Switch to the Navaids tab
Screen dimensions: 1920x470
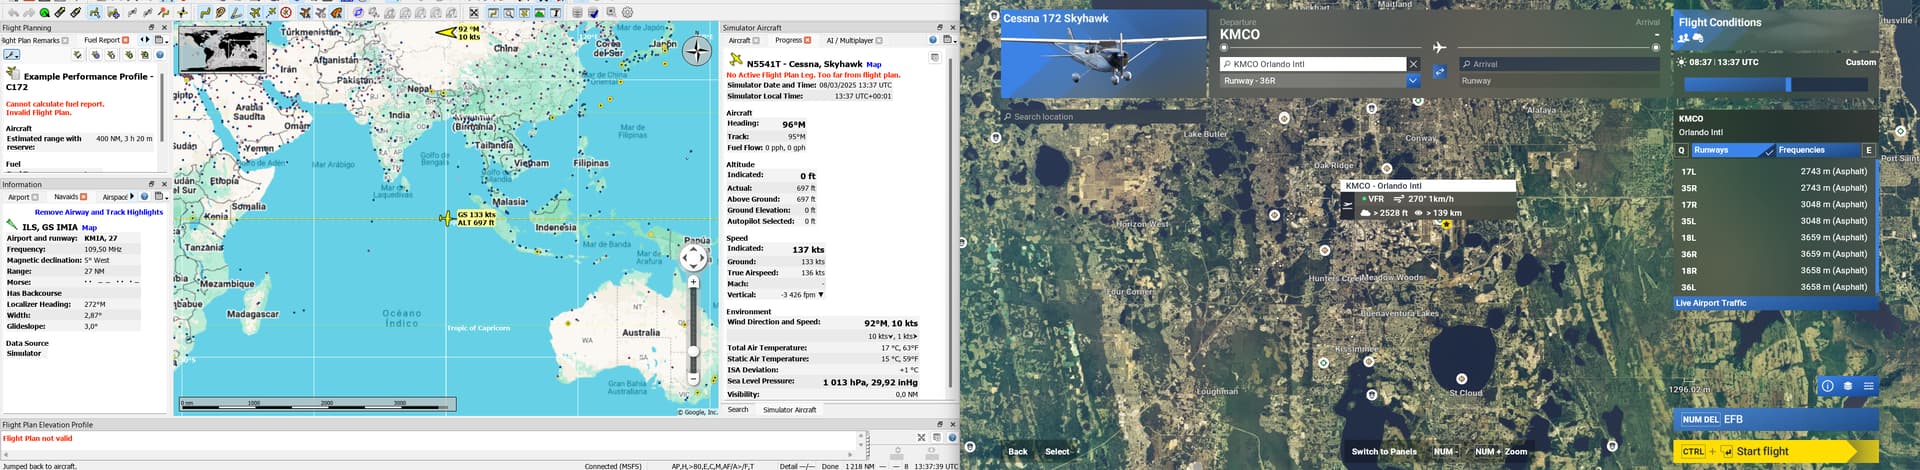click(66, 197)
